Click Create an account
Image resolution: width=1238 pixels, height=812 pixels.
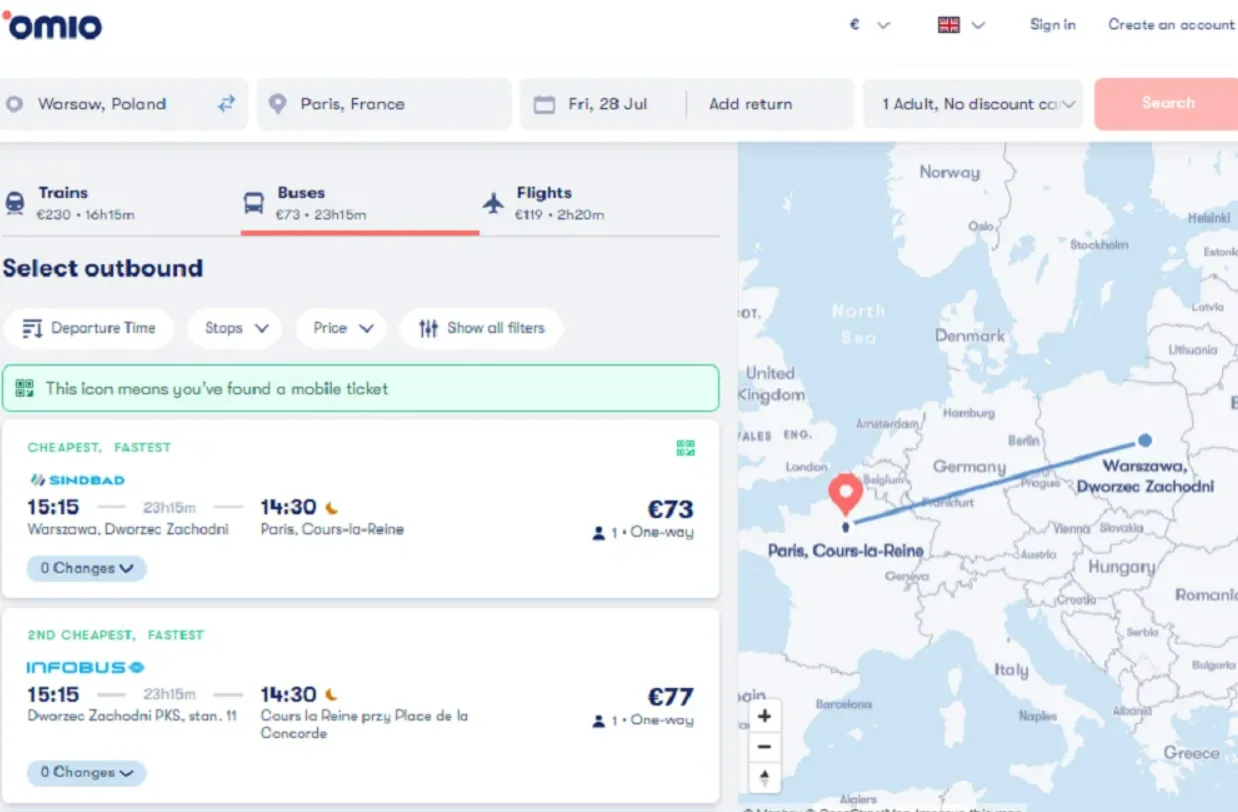pyautogui.click(x=1171, y=25)
